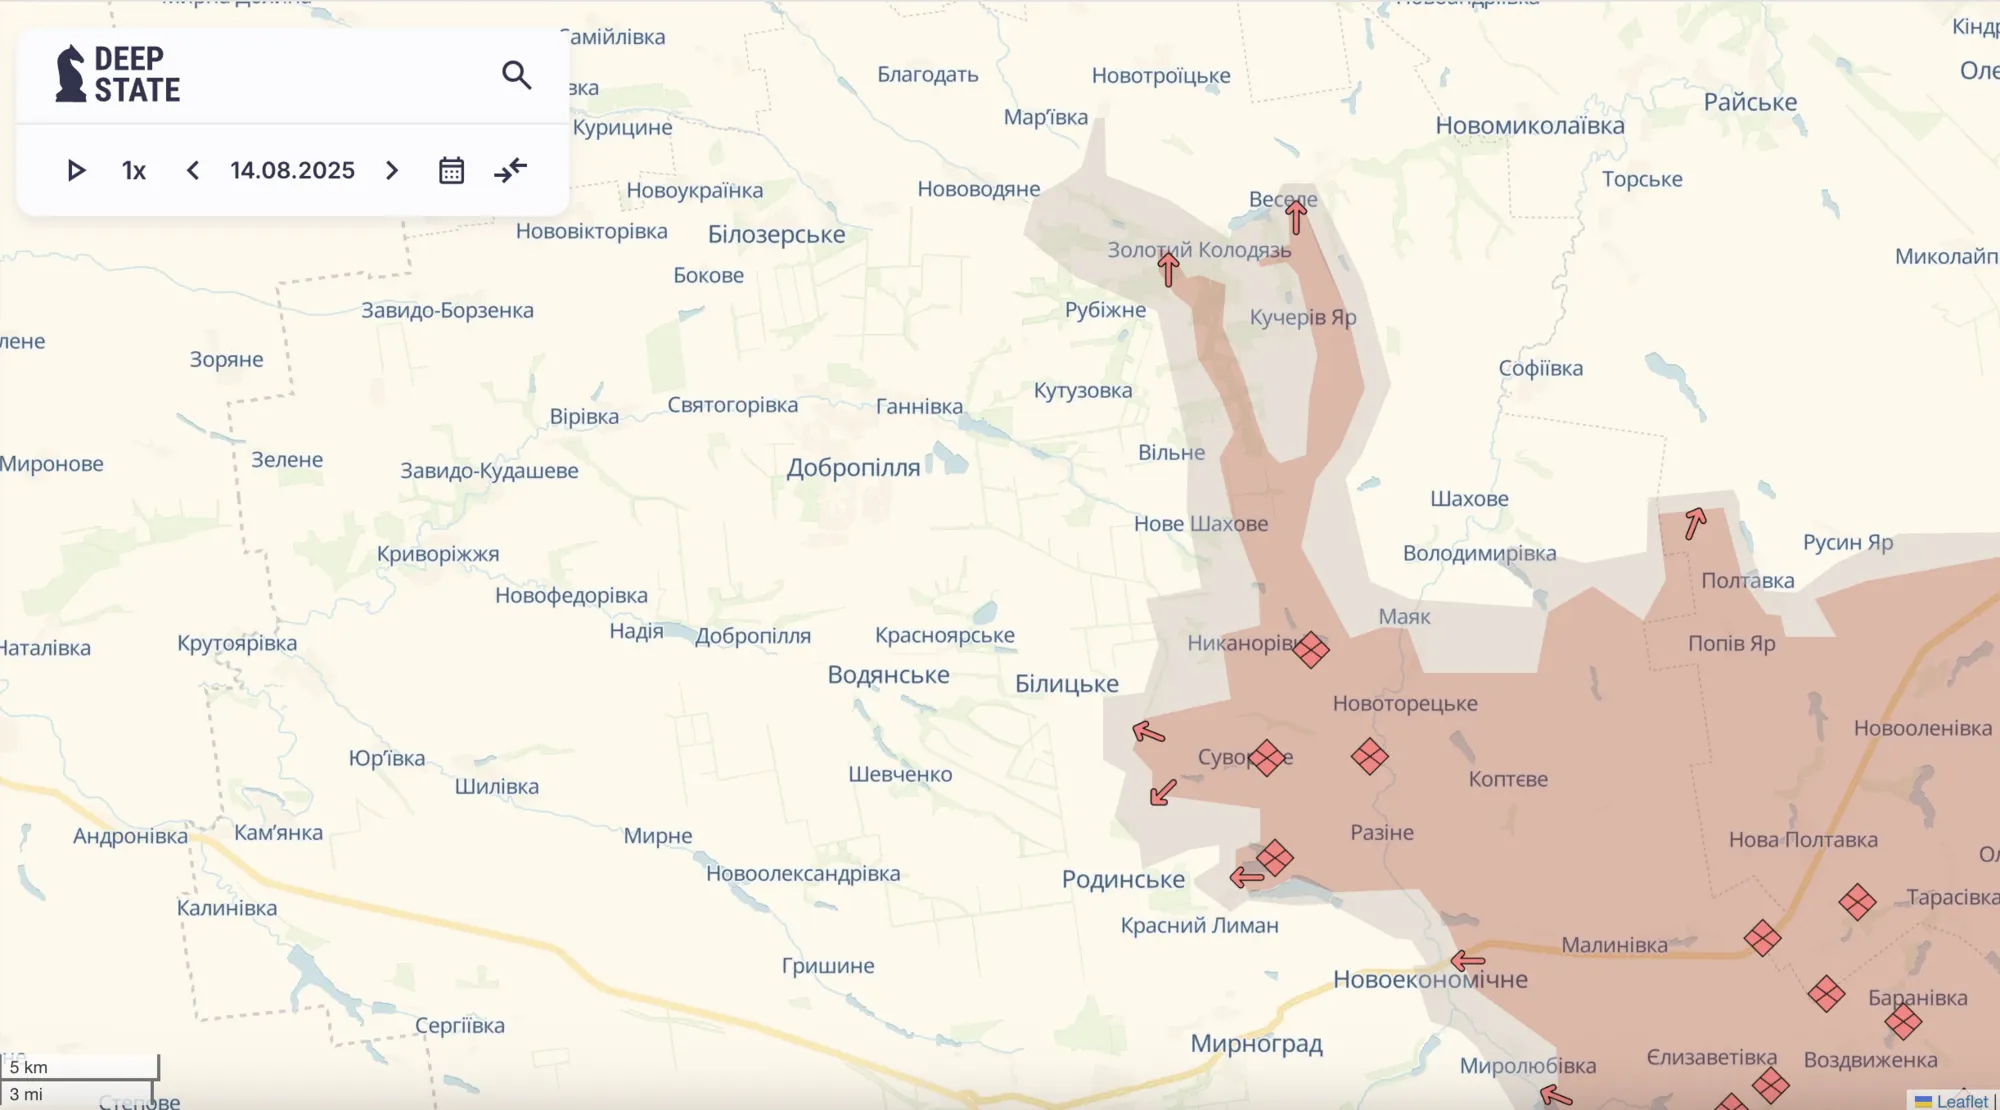Screen dimensions: 2000x1110
Task: Play the frontline timeline animation
Action: [x=76, y=170]
